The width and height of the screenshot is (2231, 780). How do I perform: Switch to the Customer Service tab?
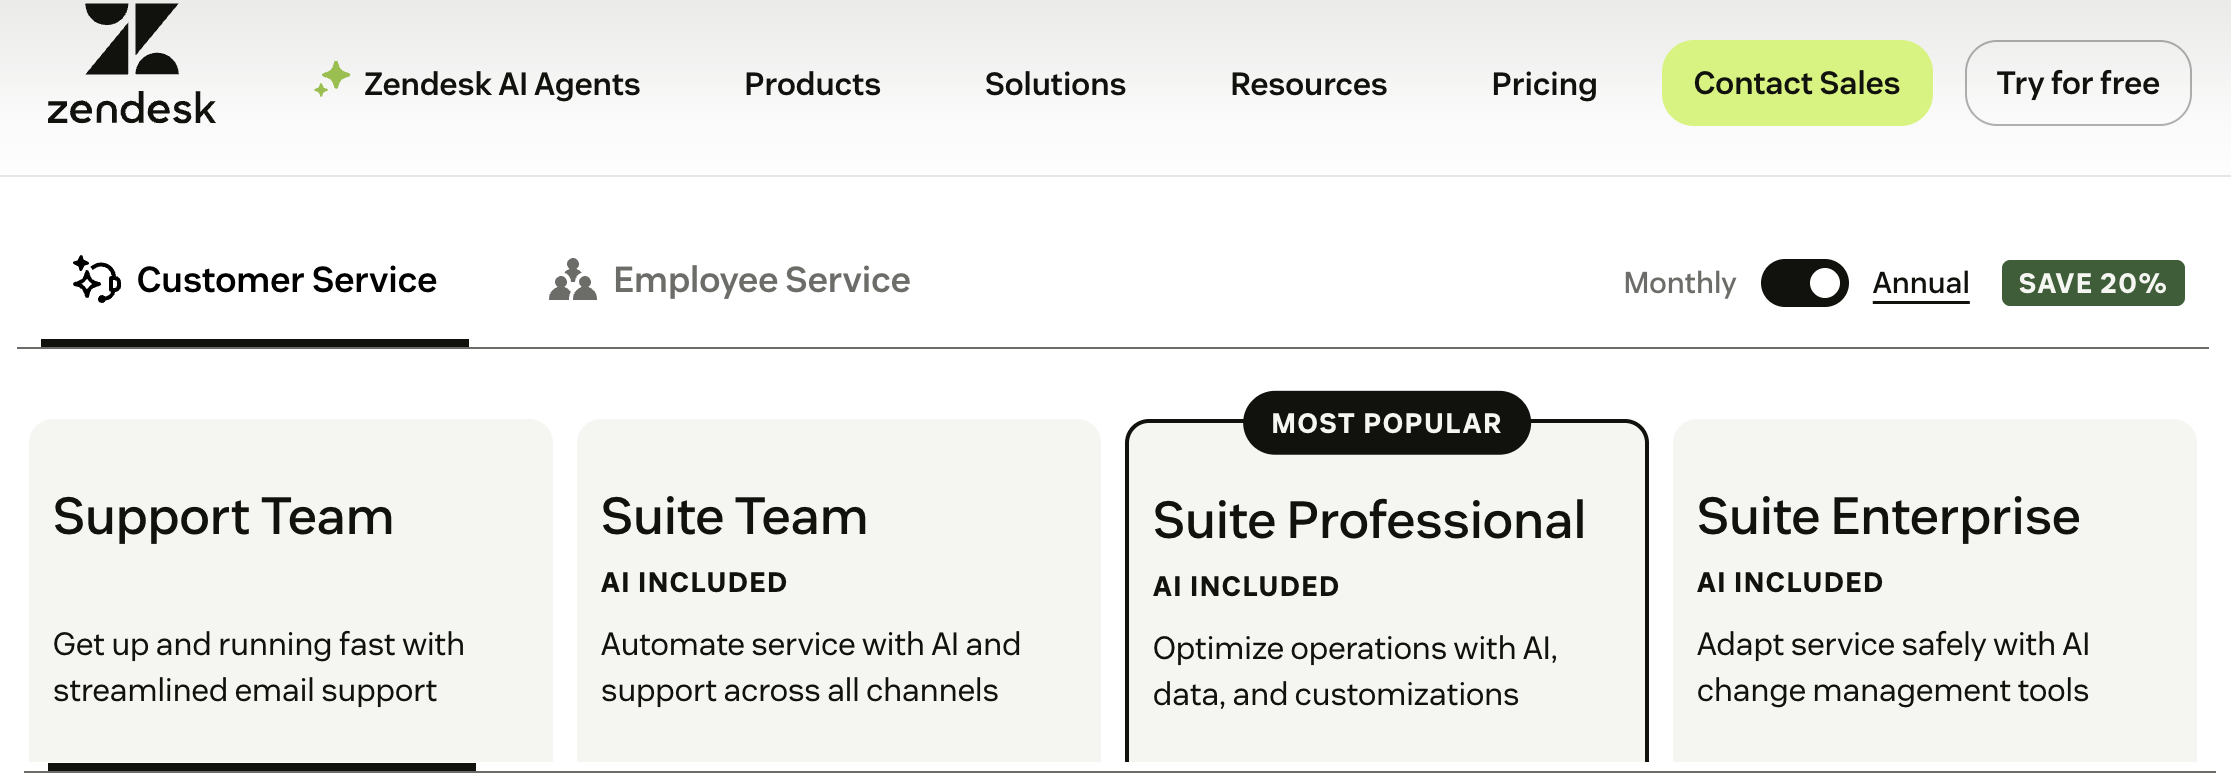[x=286, y=280]
